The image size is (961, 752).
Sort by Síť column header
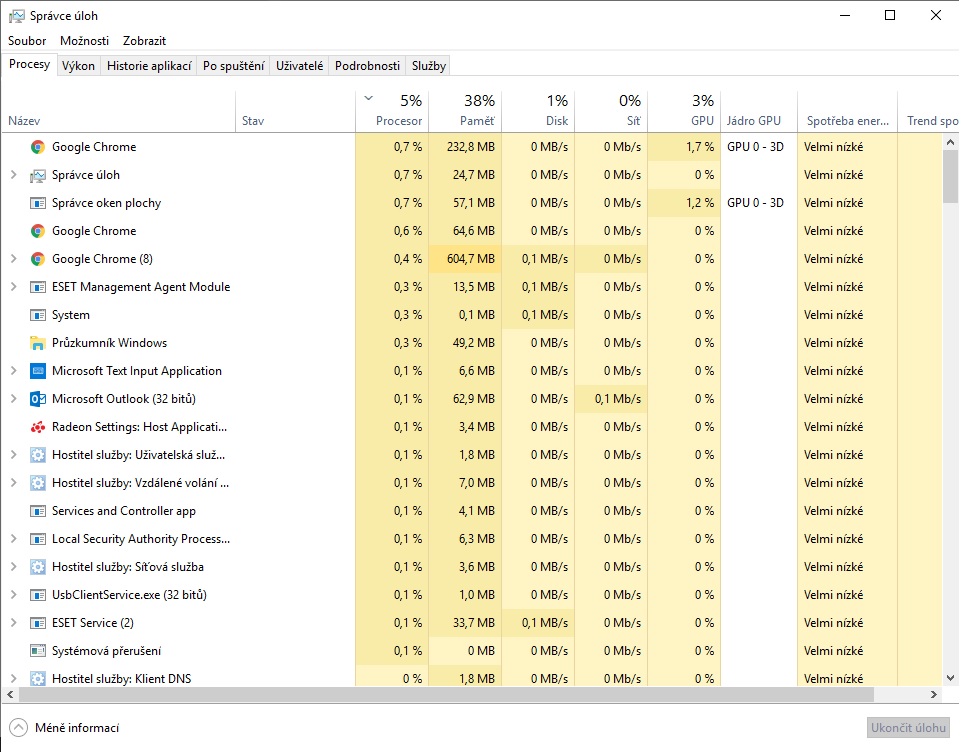click(x=611, y=112)
